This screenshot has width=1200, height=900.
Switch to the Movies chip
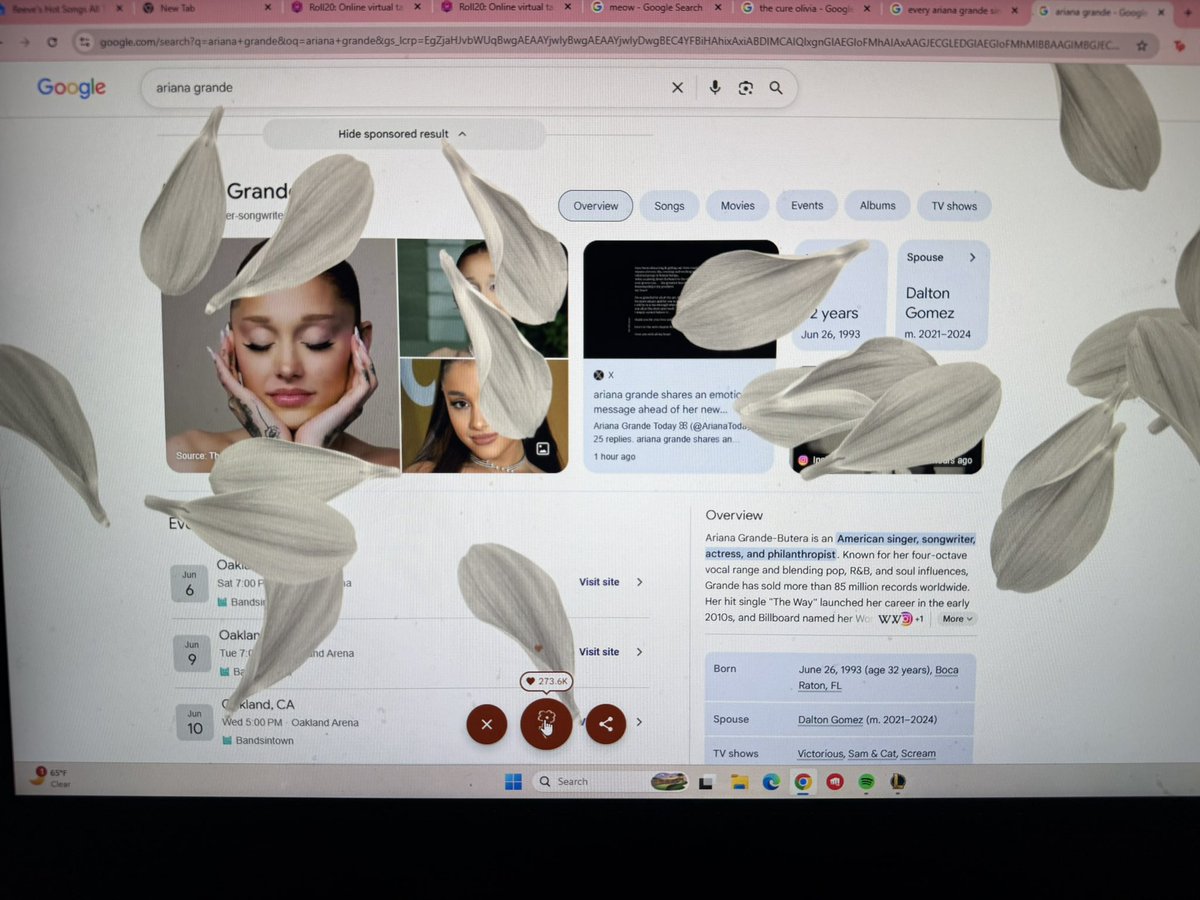(738, 206)
